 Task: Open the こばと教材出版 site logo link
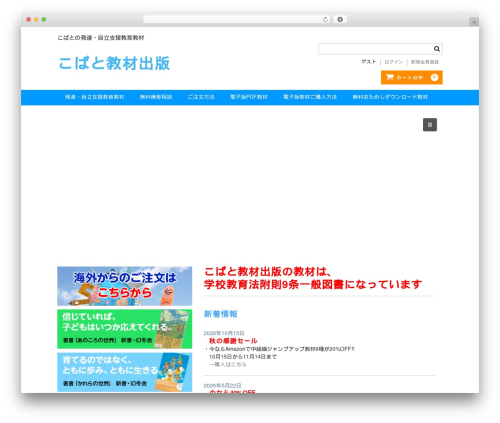point(114,63)
